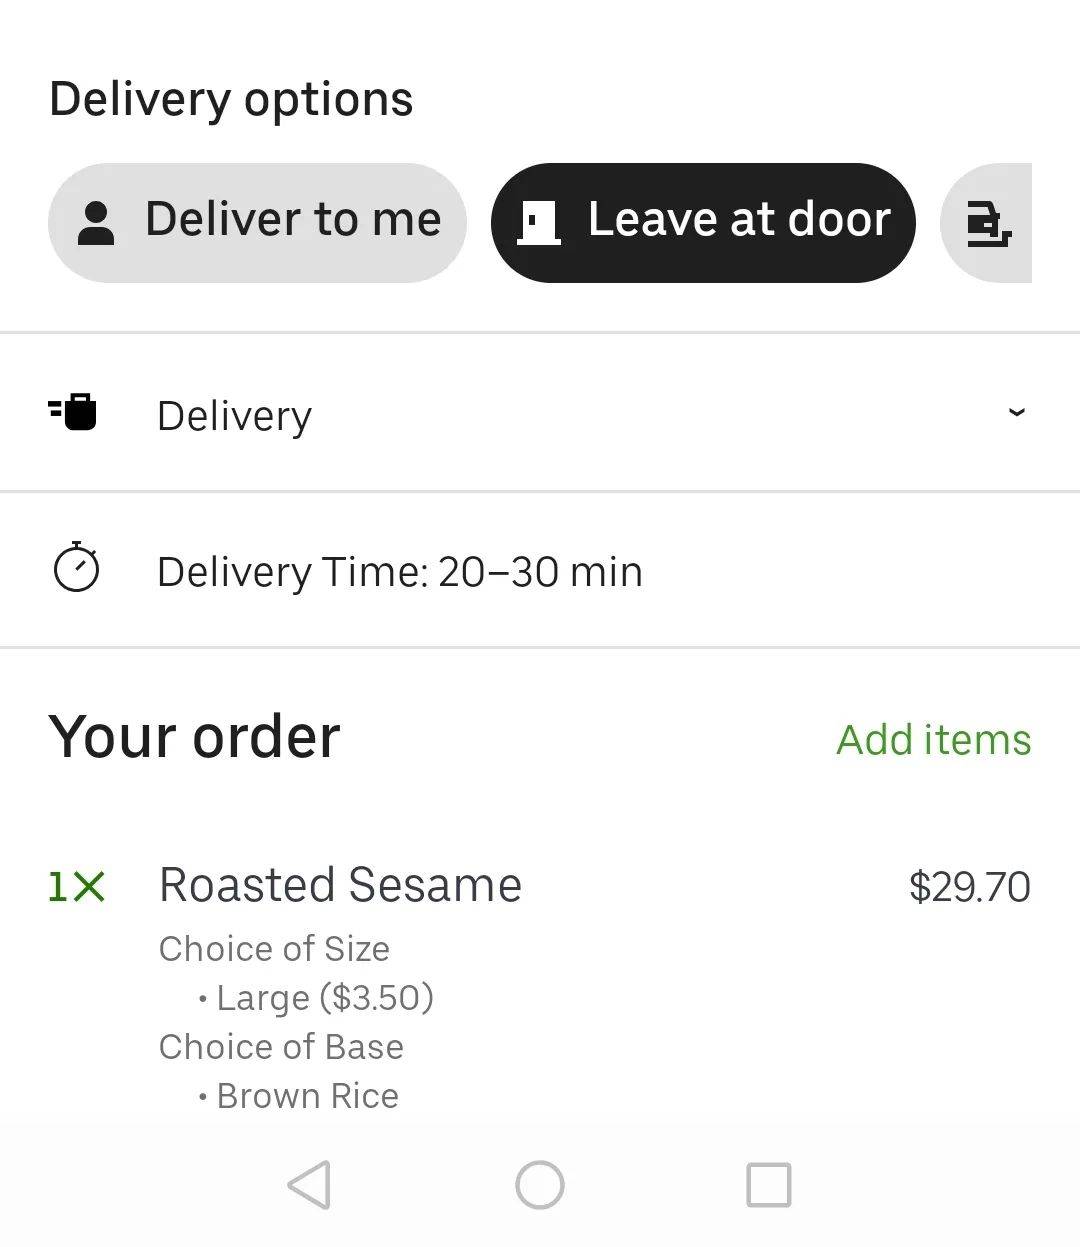Tap the delivery bag icon
The image size is (1080, 1247).
pos(73,411)
